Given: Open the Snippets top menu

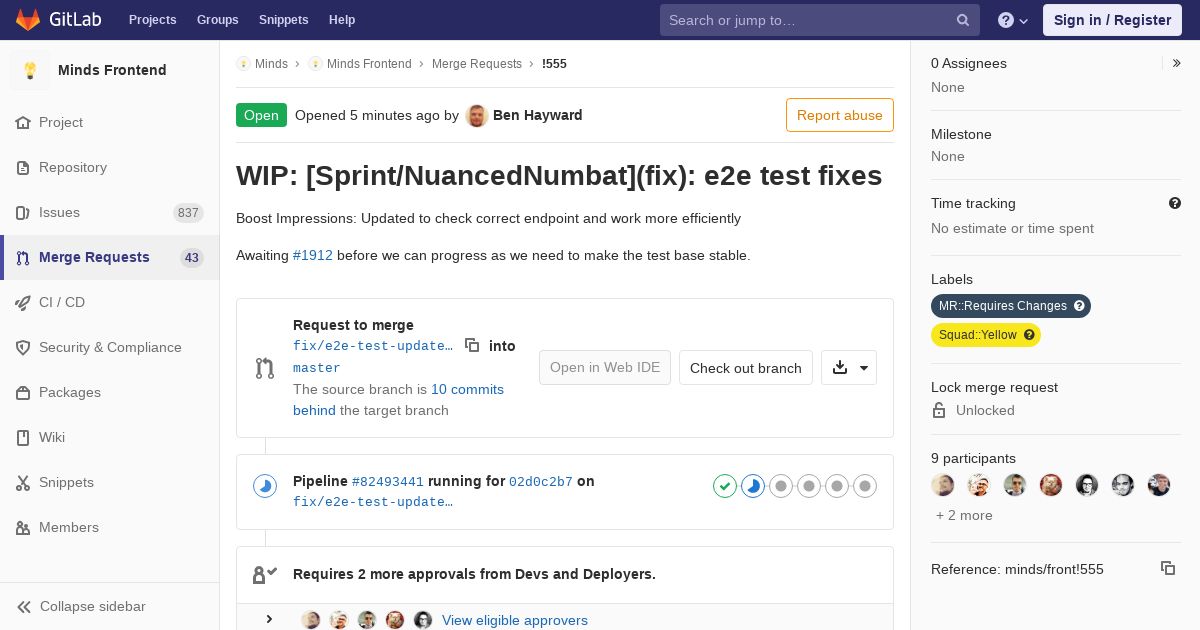Looking at the screenshot, I should tap(284, 20).
